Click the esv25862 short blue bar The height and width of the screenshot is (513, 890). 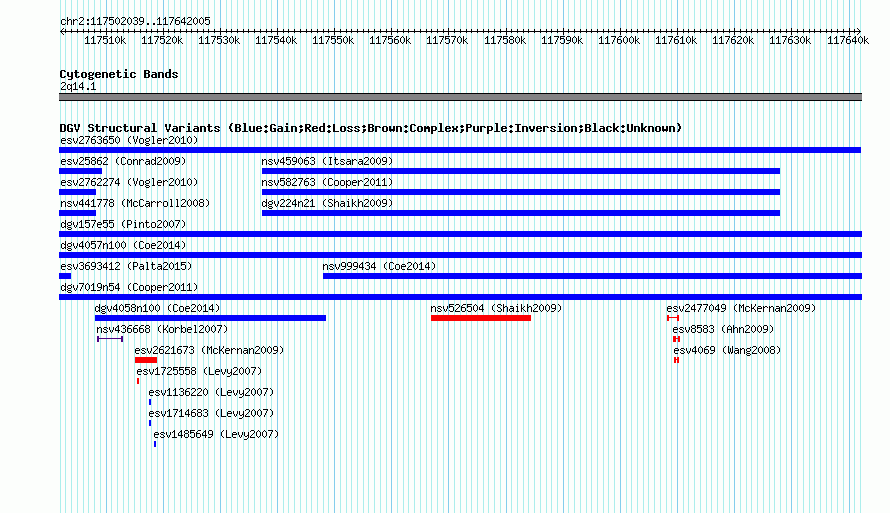tap(81, 171)
